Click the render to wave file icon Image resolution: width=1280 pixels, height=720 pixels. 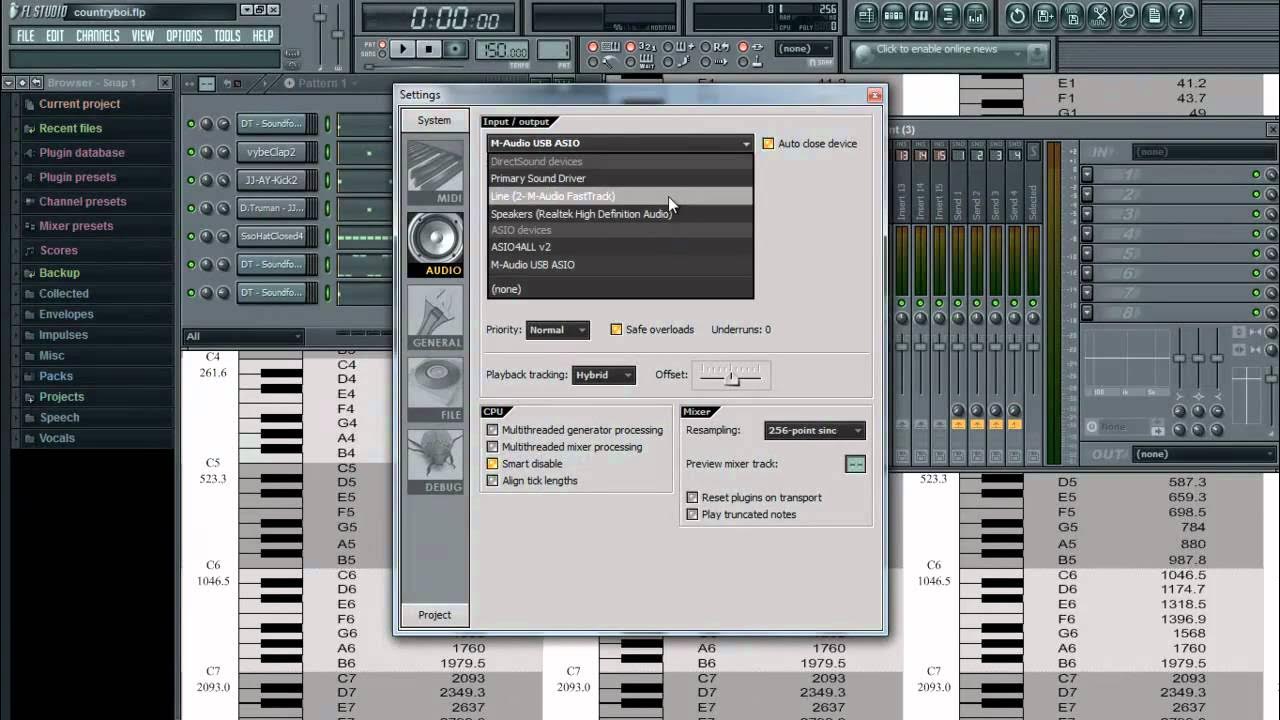1072,15
